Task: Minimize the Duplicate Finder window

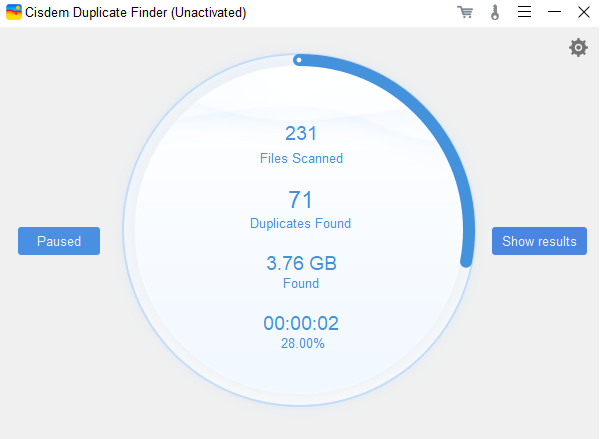Action: pos(554,13)
